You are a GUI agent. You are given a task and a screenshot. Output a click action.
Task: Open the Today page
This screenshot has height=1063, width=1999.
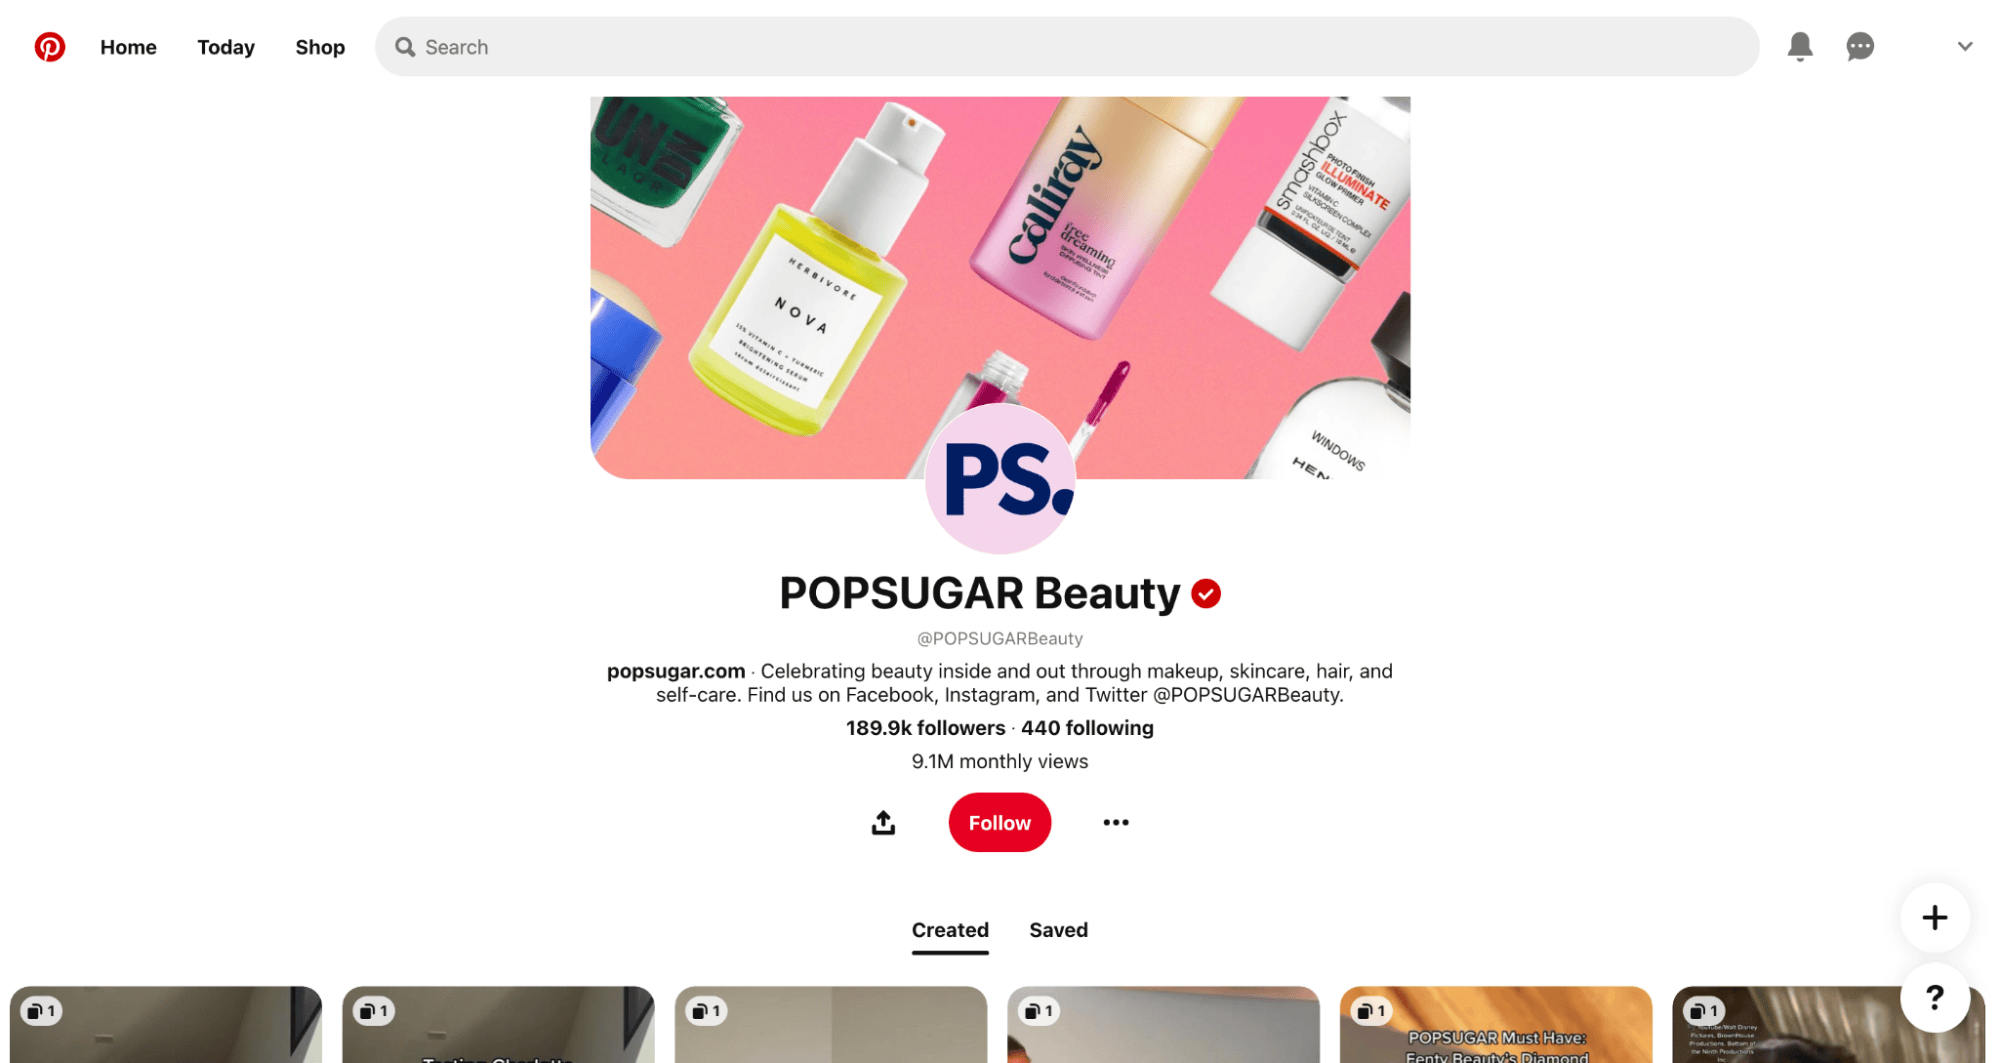click(x=226, y=47)
